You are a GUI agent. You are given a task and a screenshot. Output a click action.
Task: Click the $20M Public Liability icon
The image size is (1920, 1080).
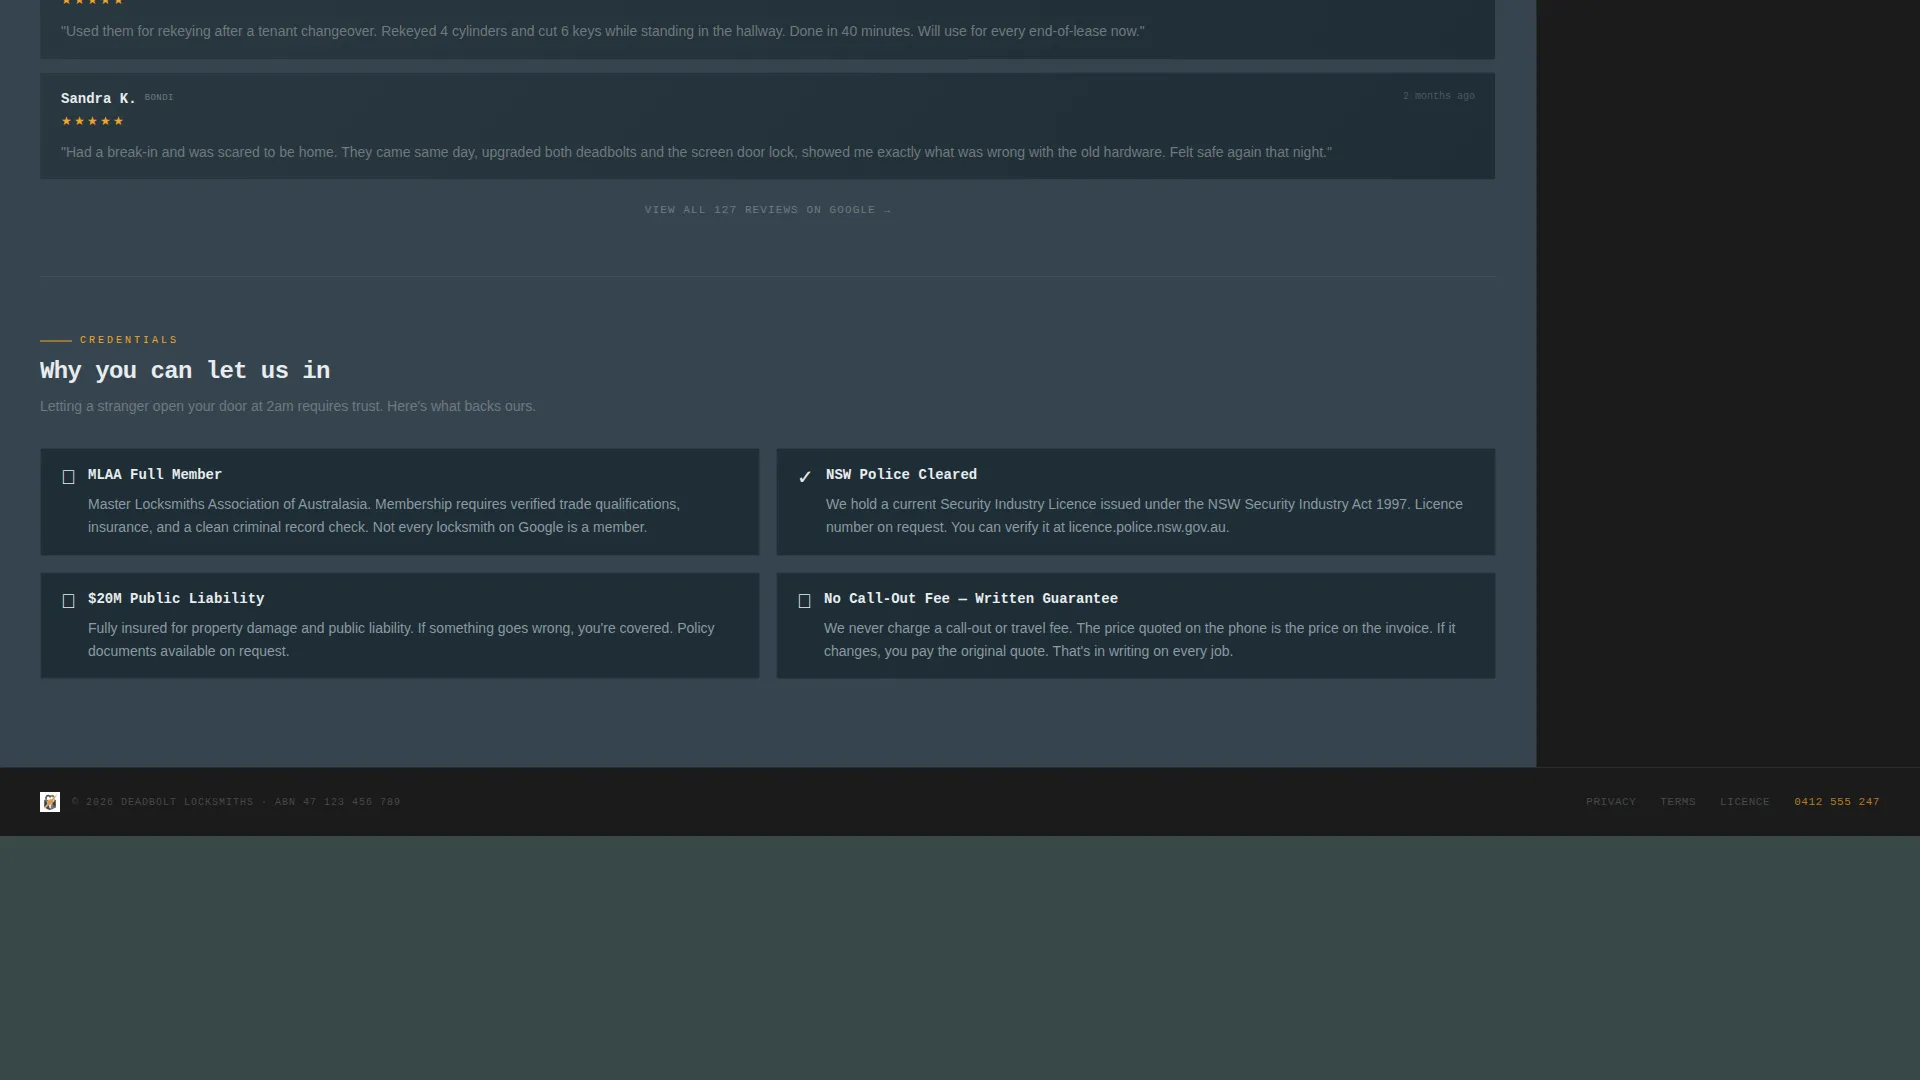coord(68,601)
